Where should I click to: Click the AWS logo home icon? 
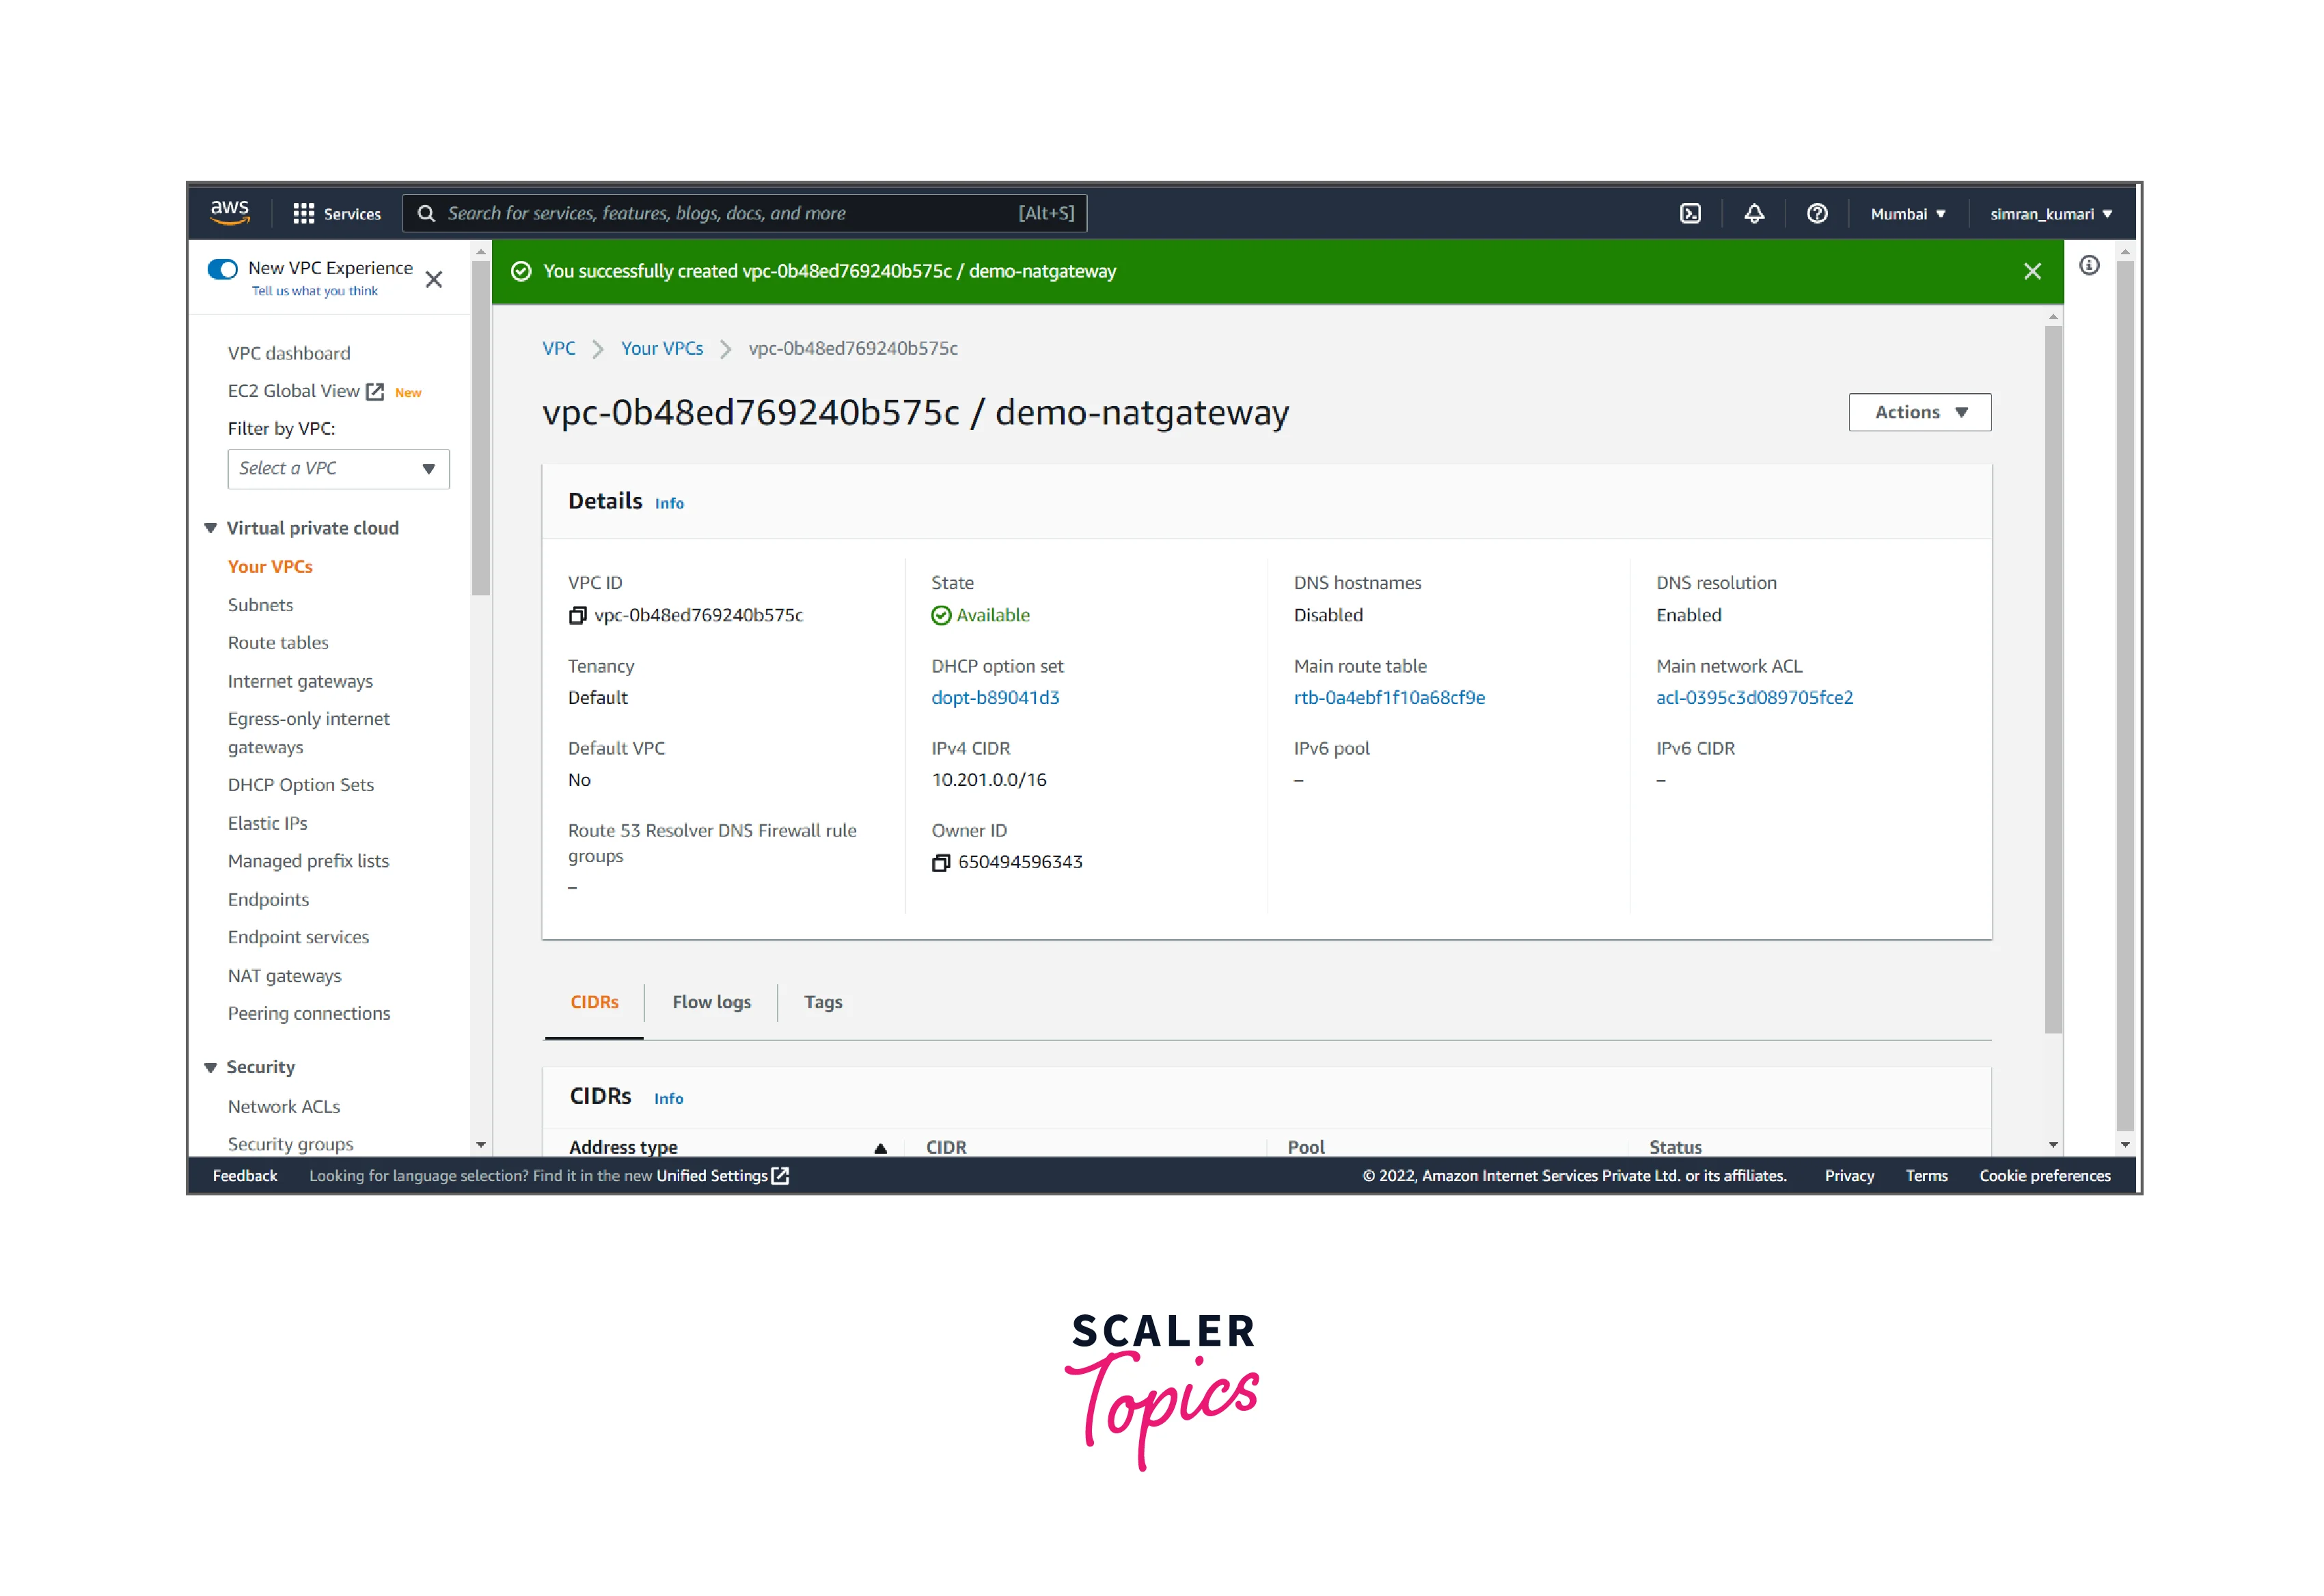[x=229, y=212]
